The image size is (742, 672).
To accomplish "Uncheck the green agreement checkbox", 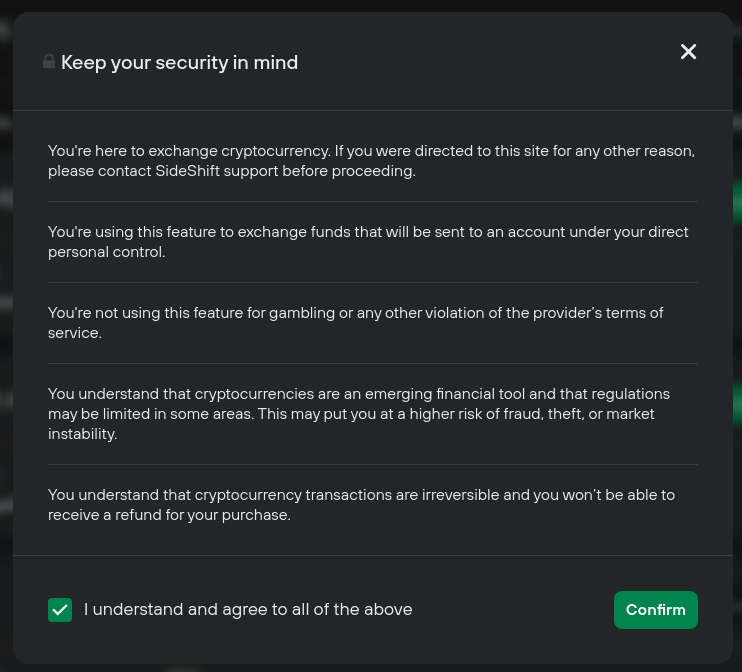I will 60,610.
